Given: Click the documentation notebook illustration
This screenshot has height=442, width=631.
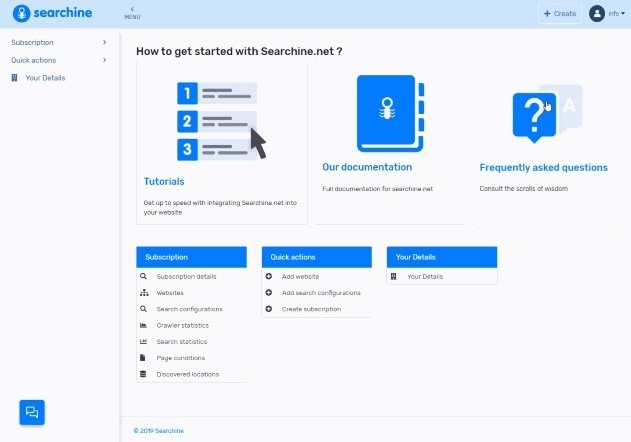Looking at the screenshot, I should coord(390,113).
